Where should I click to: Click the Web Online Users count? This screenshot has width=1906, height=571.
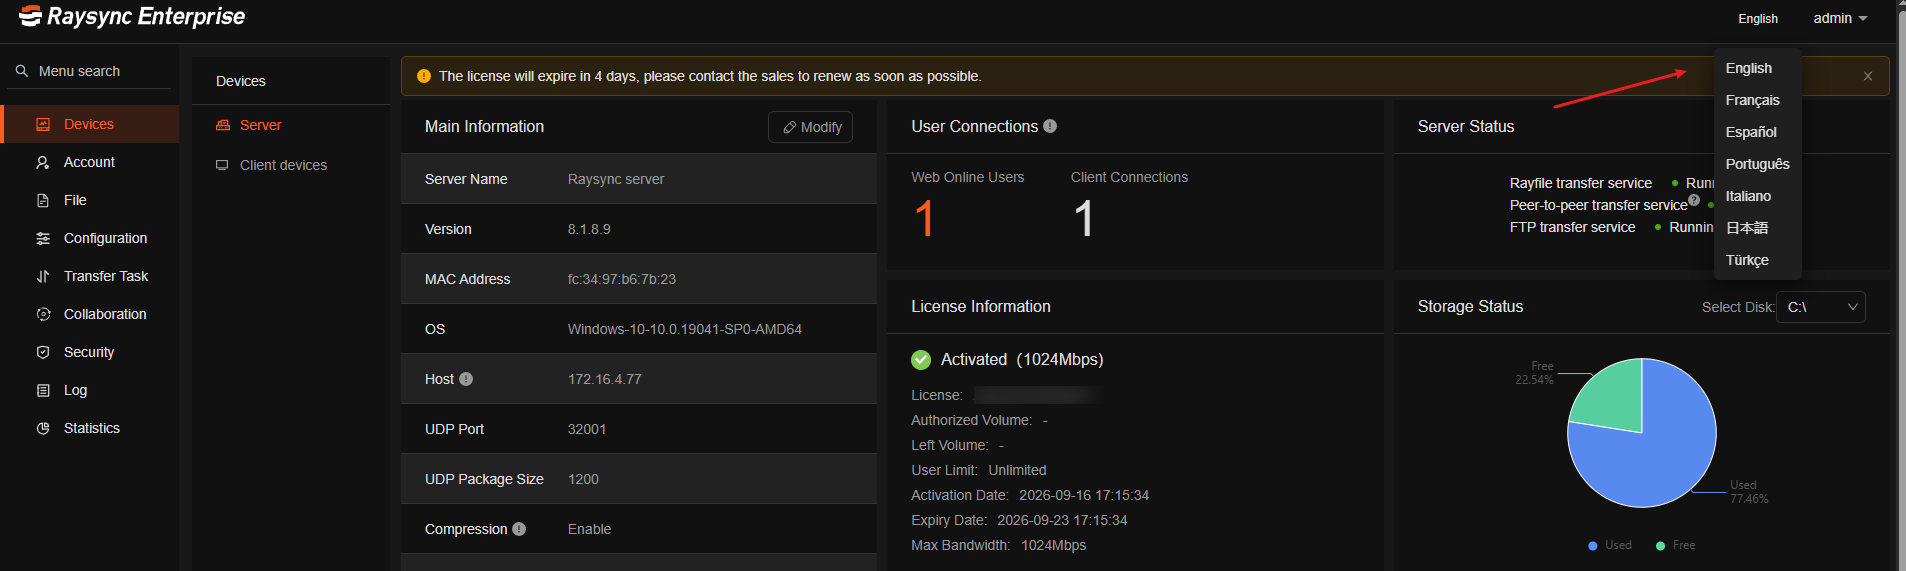tap(924, 218)
